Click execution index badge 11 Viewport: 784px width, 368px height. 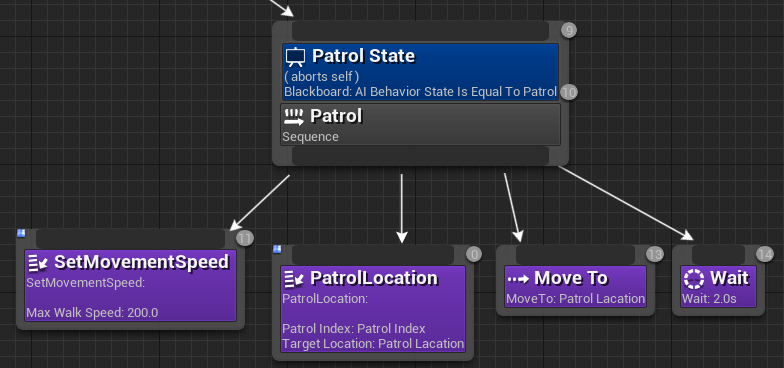[244, 238]
